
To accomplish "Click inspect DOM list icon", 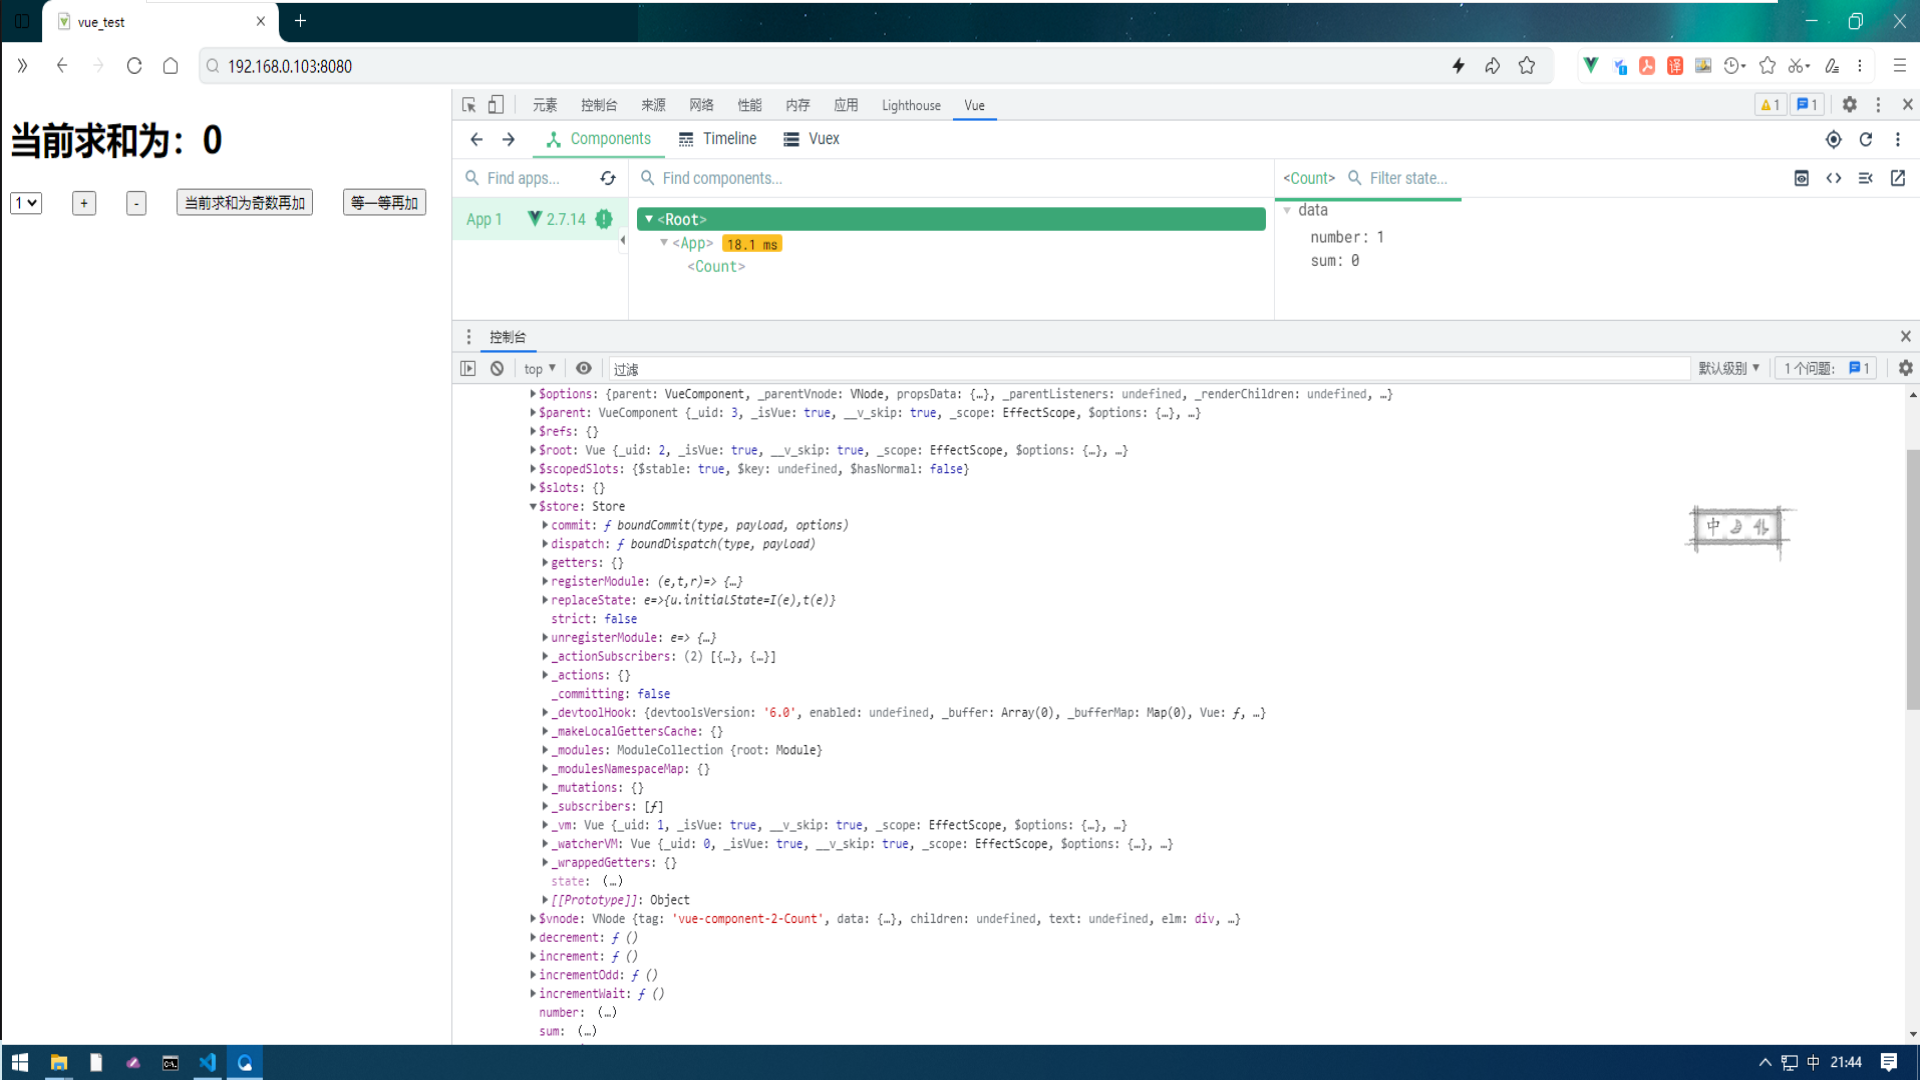I will [x=1865, y=178].
